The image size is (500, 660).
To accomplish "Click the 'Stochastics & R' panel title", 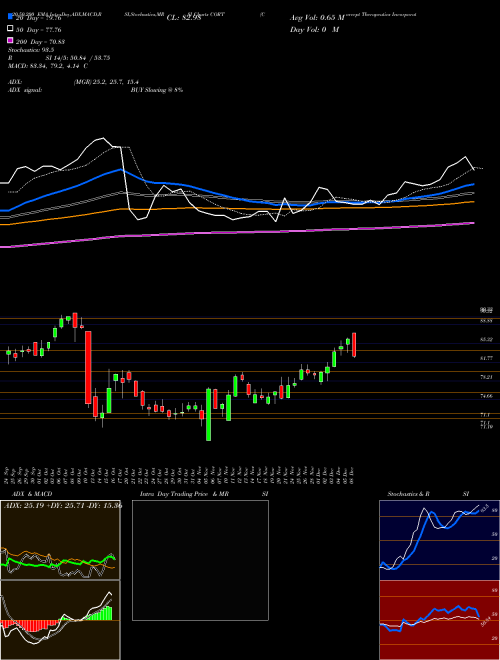I will (408, 494).
